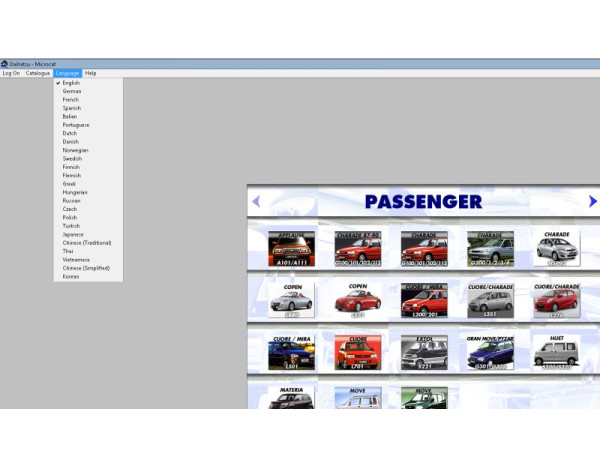600x468 pixels.
Task: Choose the Gran Move/Pyzar vehicle tile
Action: tap(490, 353)
